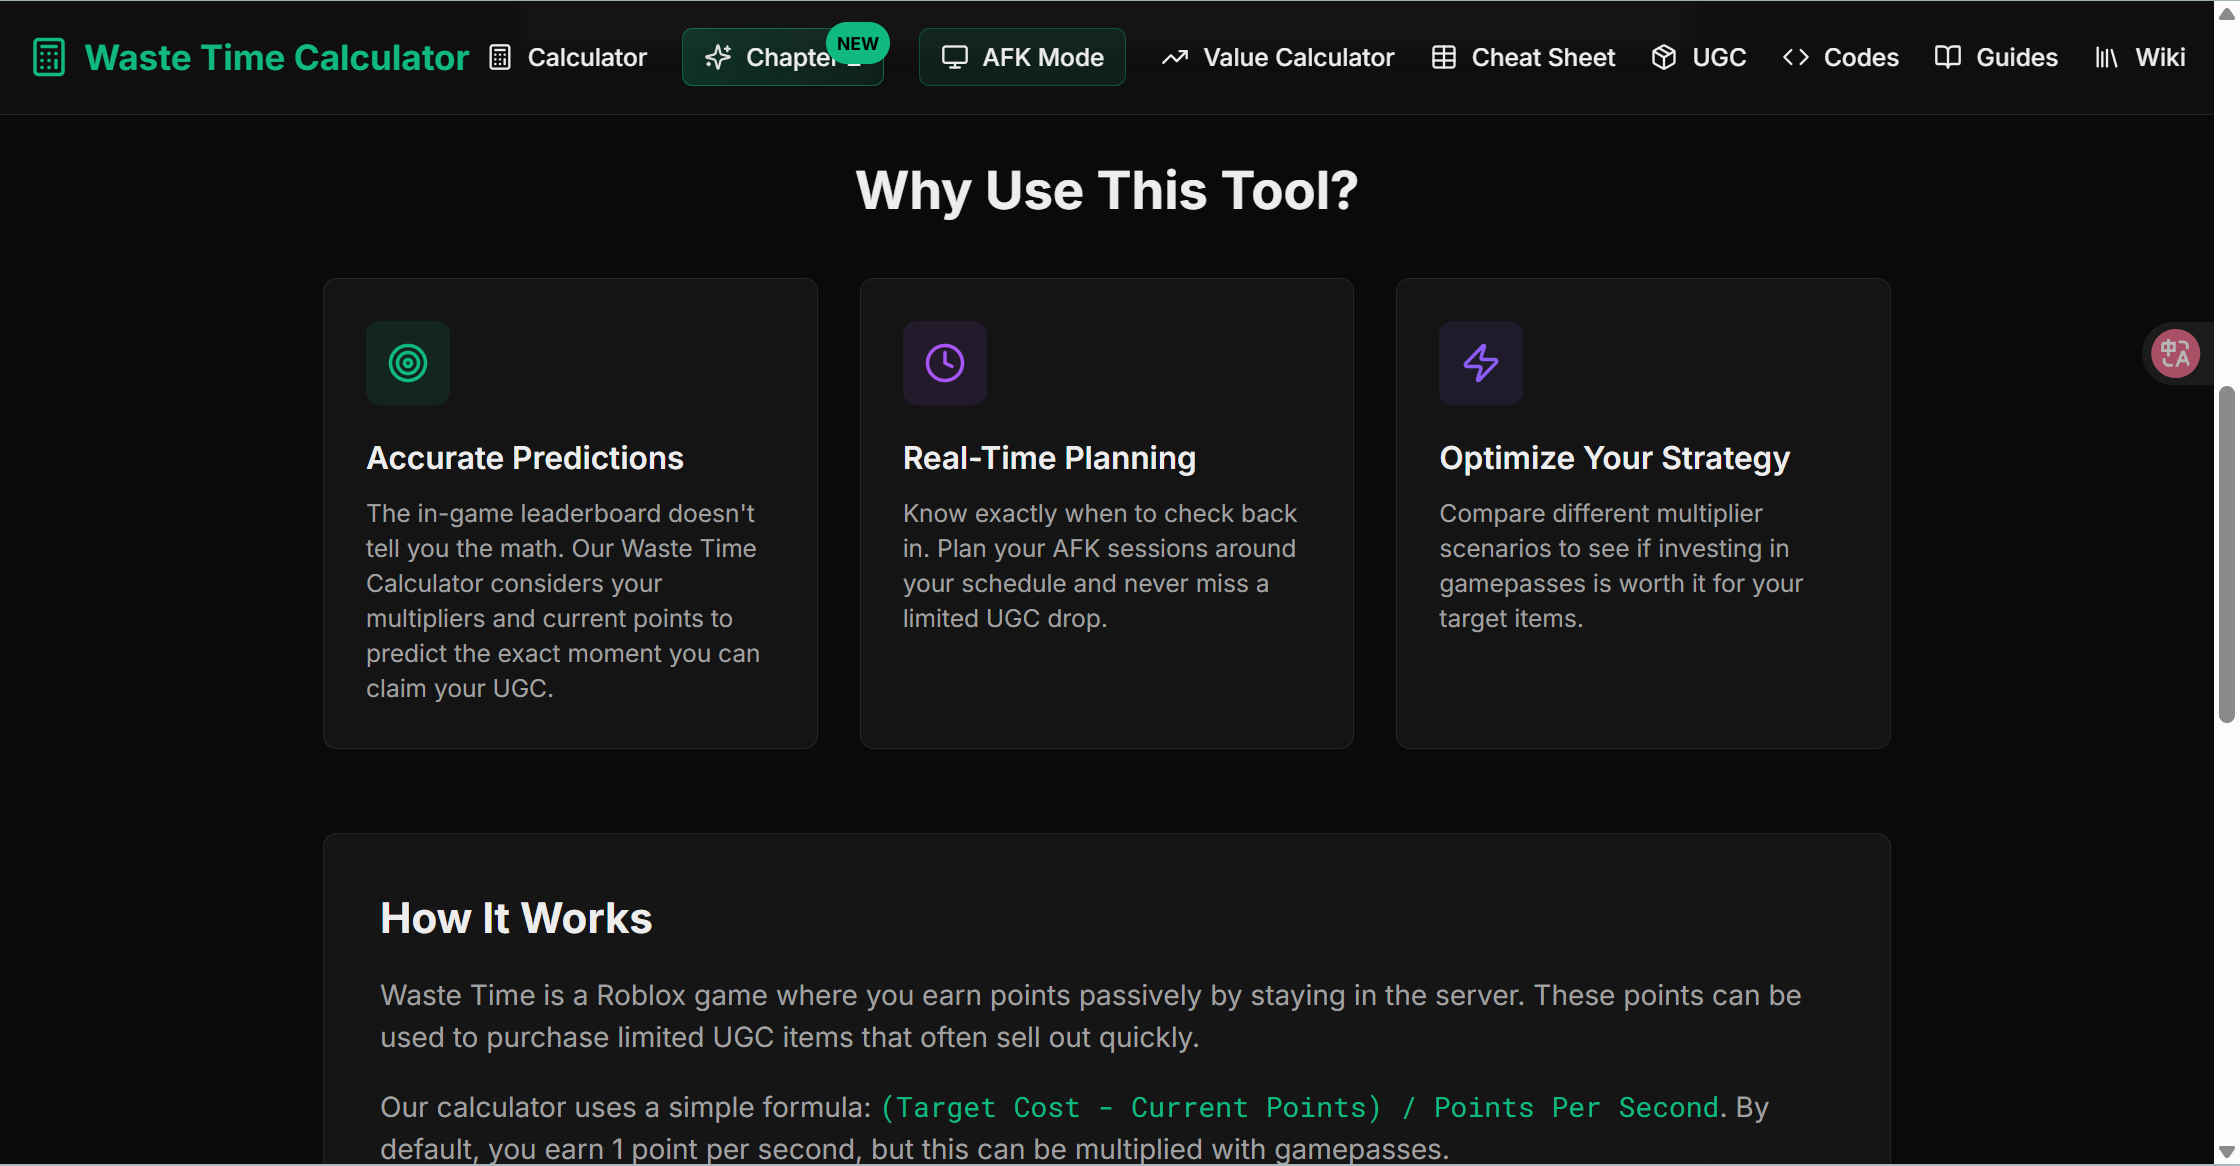Screen dimensions: 2240x1166
Task: Click the package icon beside UGC
Action: click(1664, 57)
